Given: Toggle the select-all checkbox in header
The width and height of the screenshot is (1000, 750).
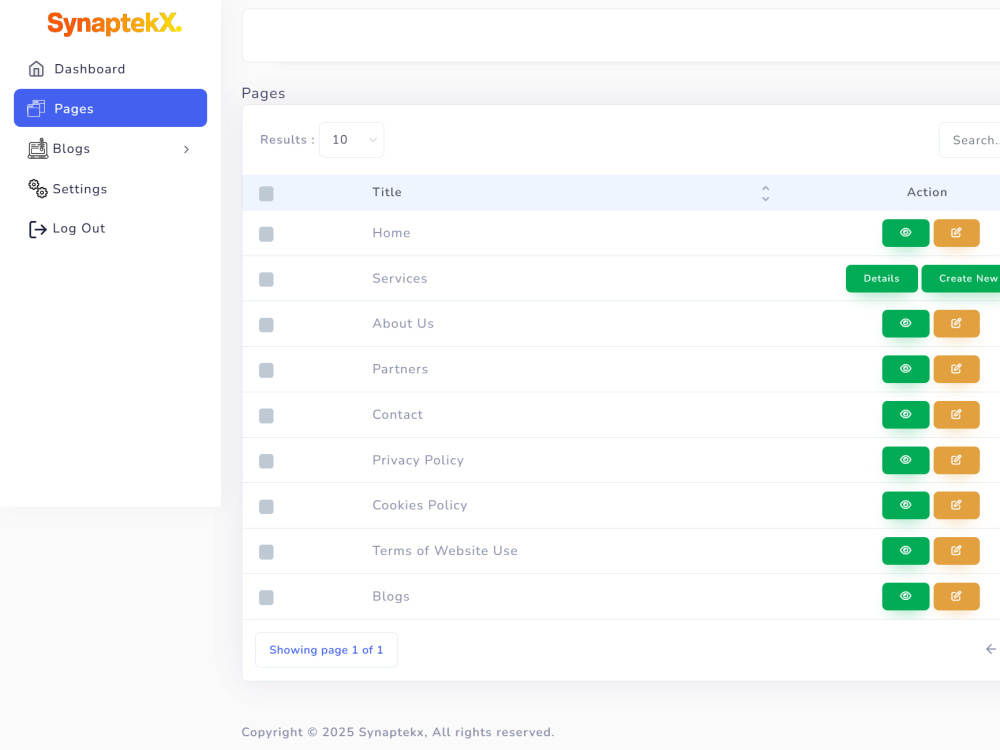Looking at the screenshot, I should click(x=267, y=194).
